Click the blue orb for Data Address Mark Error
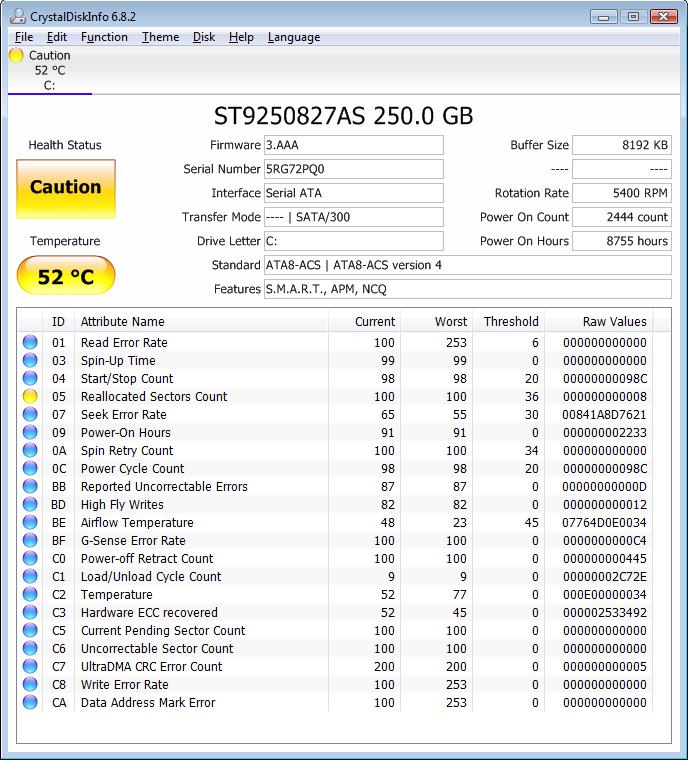The height and width of the screenshot is (760, 688). (x=30, y=702)
